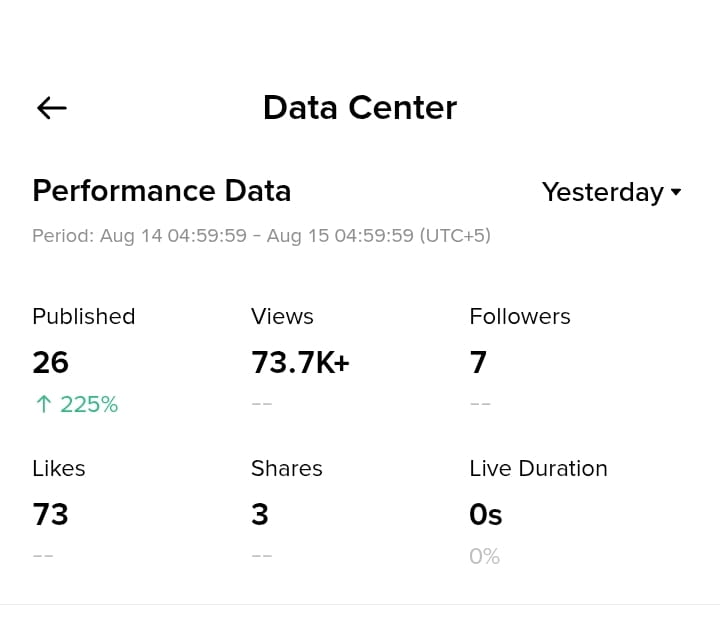720x635 pixels.
Task: Tap the Data Center page title
Action: click(360, 108)
